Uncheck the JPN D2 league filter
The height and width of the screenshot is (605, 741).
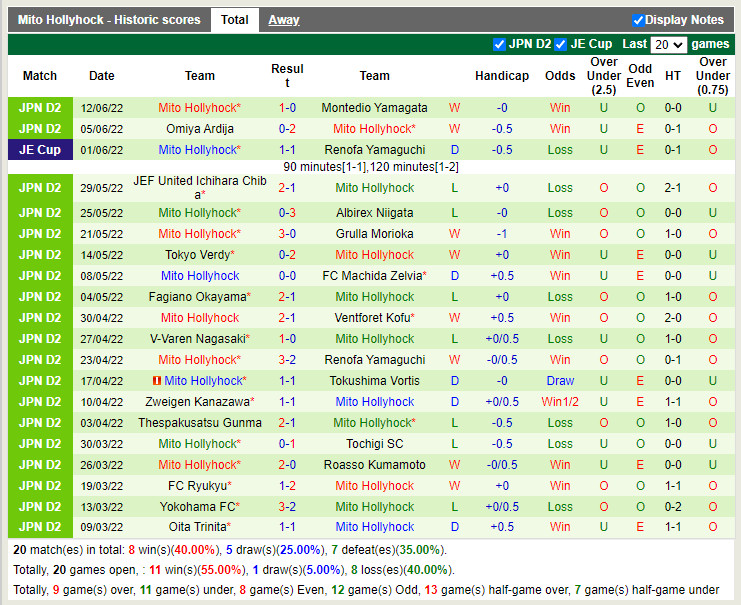(x=499, y=44)
